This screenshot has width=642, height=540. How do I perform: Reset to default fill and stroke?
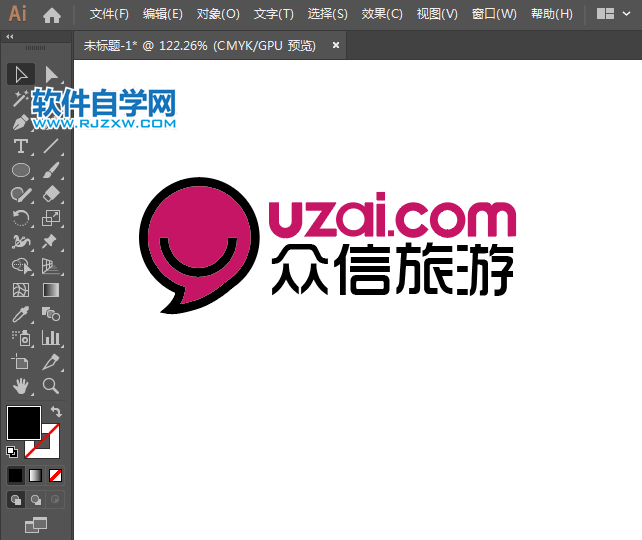(x=12, y=452)
